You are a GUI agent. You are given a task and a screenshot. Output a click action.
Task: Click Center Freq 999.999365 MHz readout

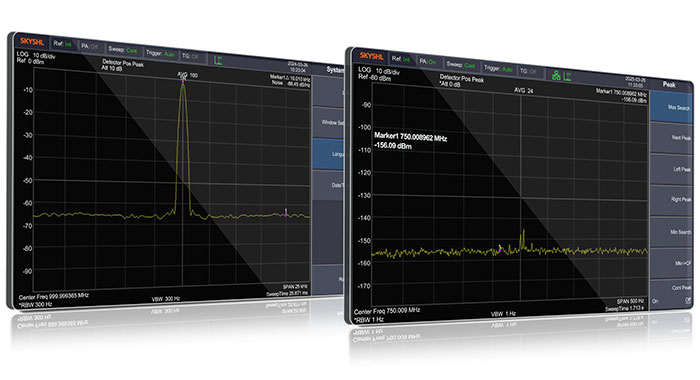click(54, 296)
